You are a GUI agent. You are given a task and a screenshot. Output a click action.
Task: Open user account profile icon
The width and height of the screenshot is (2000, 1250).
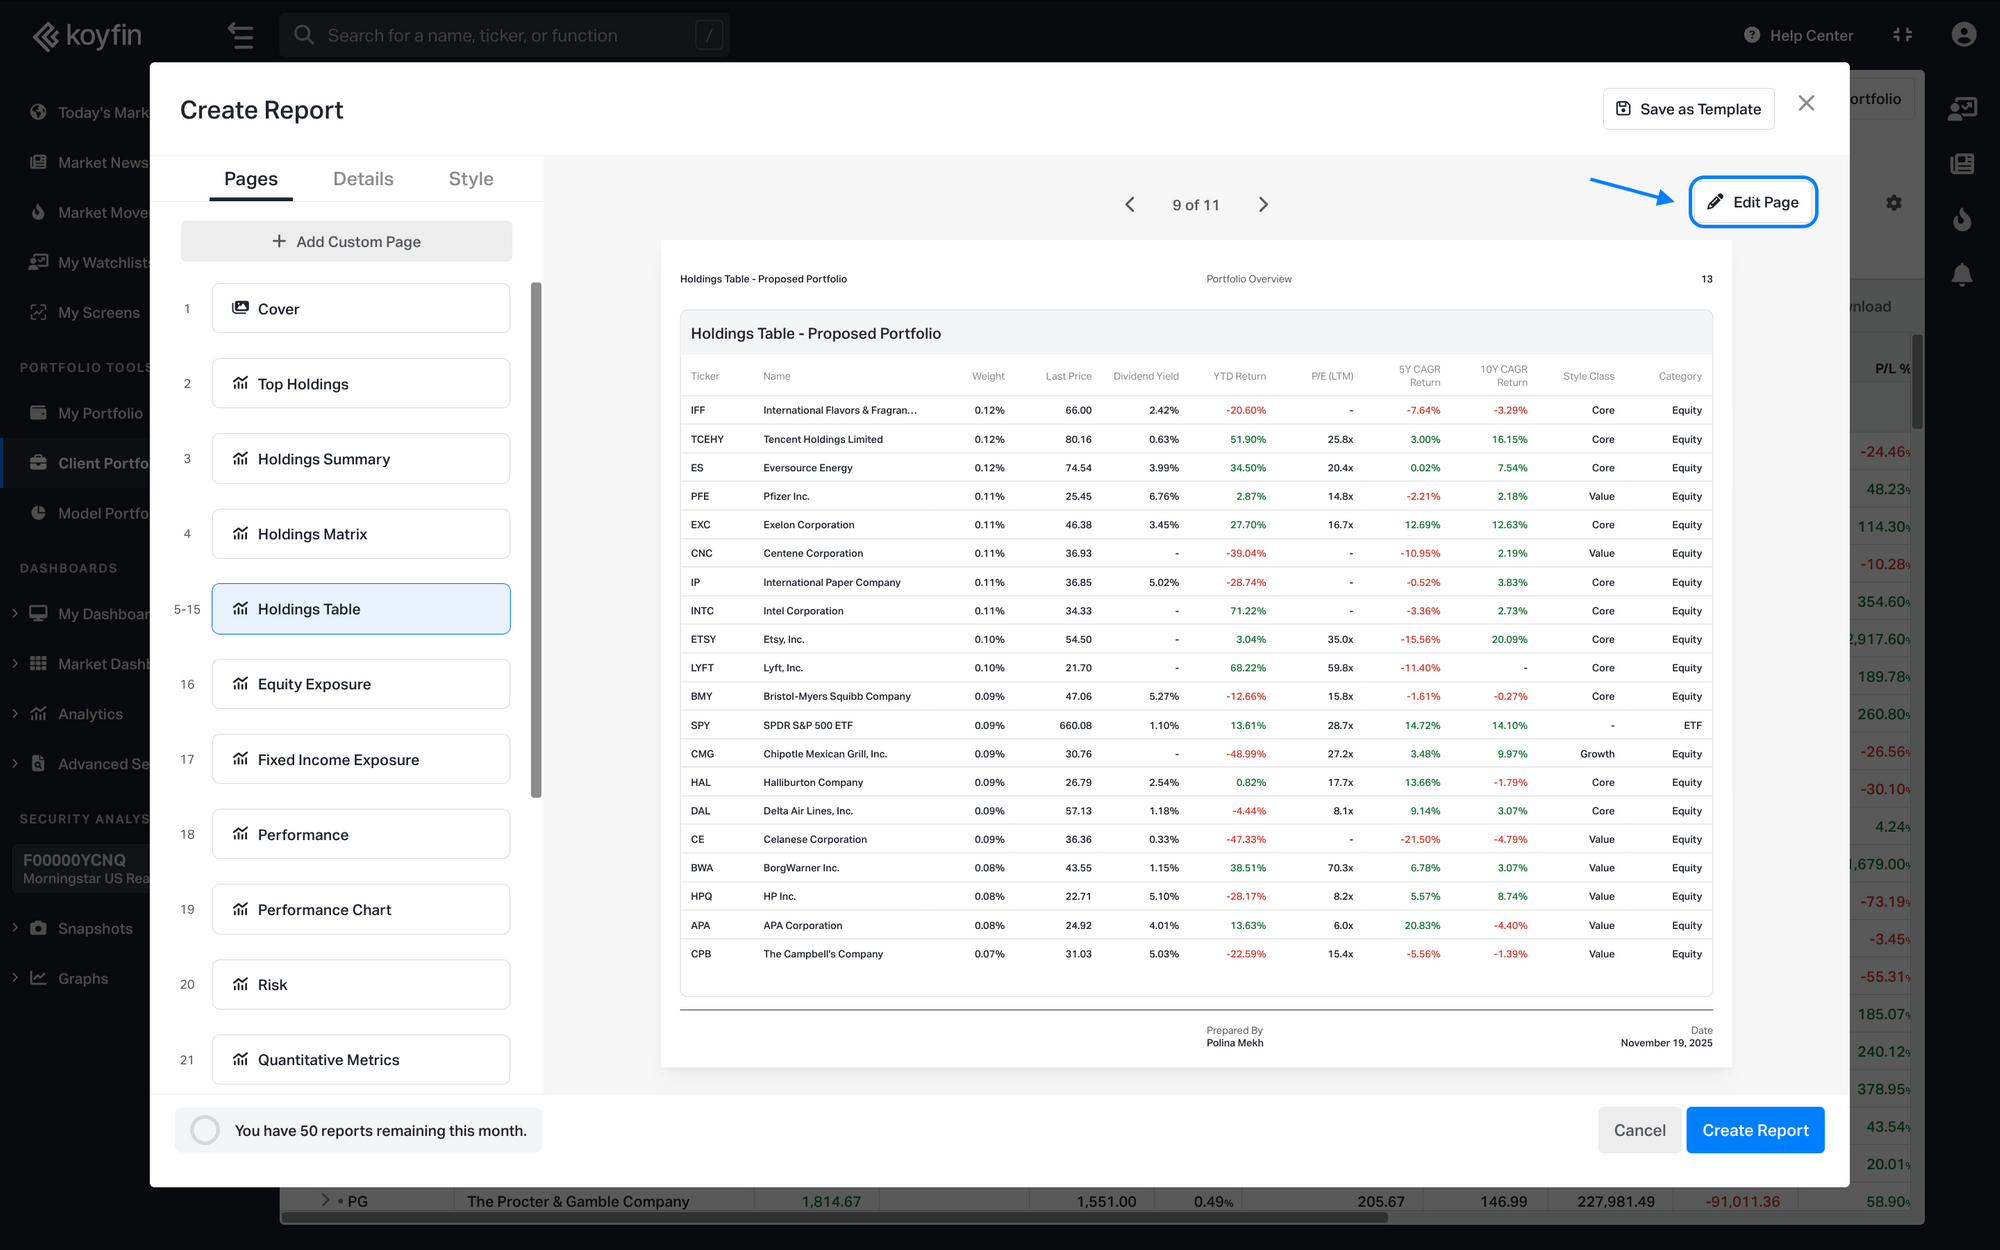(1963, 35)
